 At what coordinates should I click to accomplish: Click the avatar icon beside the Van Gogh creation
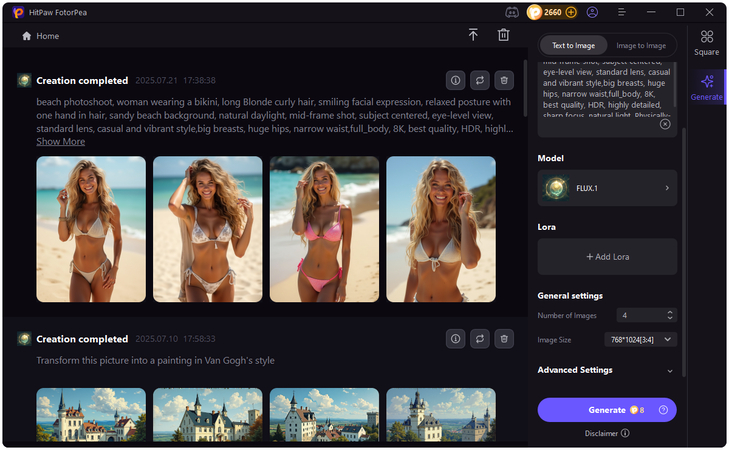tap(24, 339)
